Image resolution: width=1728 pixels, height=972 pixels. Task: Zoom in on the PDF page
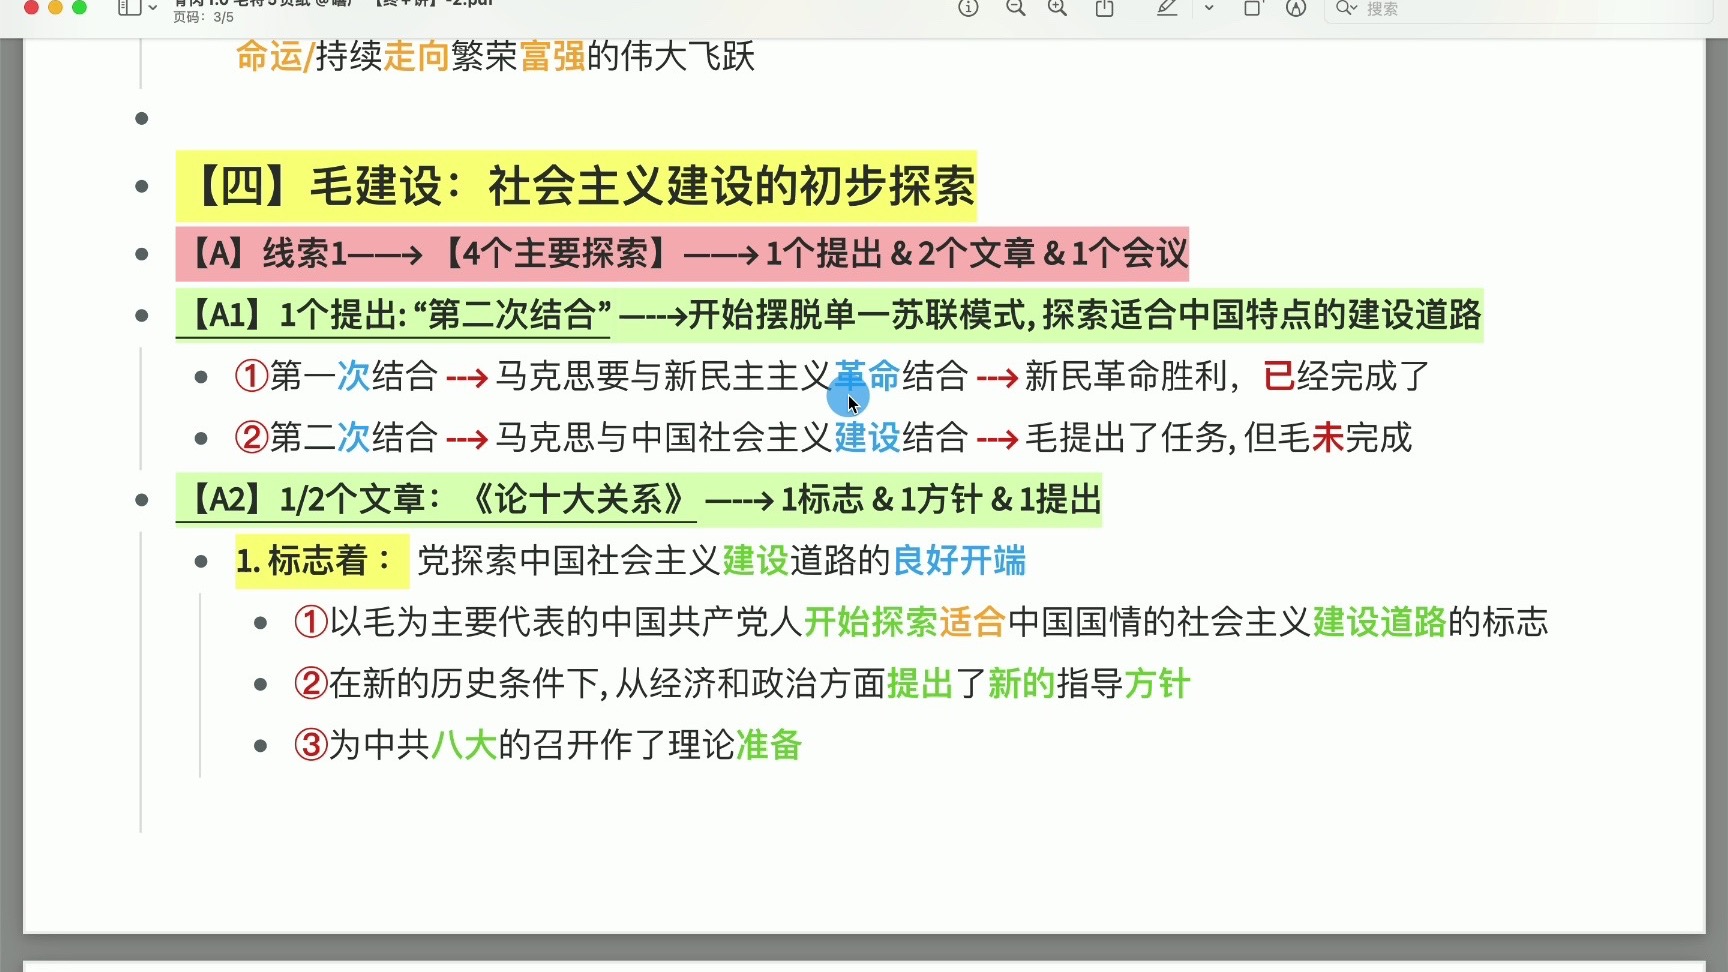(1057, 8)
